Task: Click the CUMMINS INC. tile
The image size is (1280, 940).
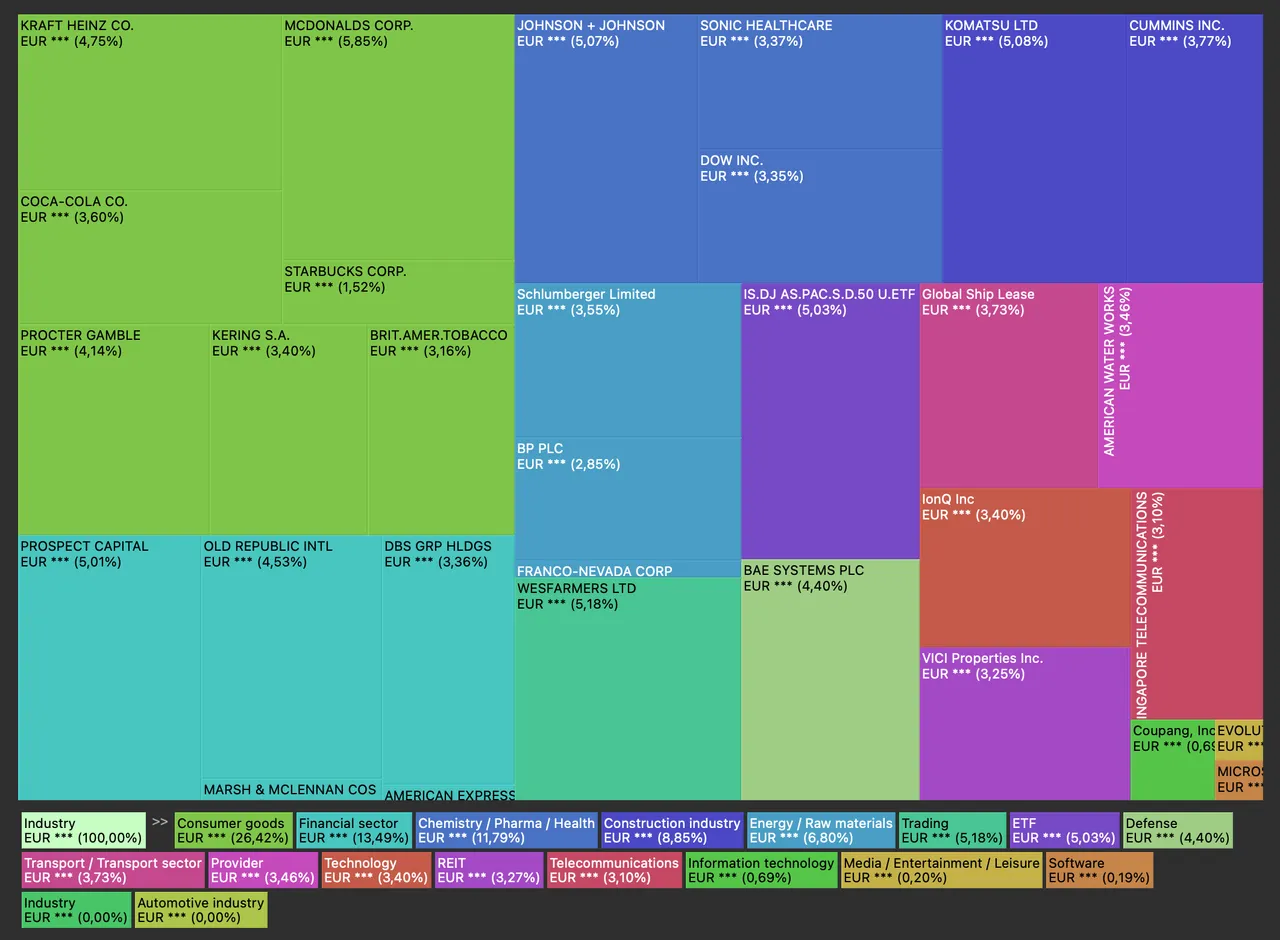Action: pyautogui.click(x=1194, y=148)
